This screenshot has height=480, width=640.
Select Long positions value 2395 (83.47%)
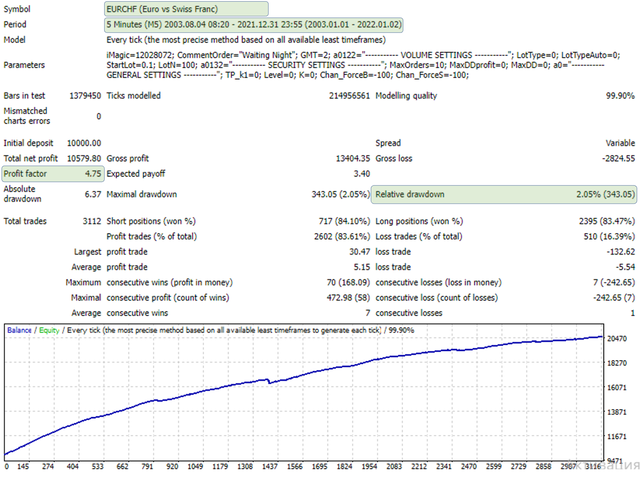607,221
